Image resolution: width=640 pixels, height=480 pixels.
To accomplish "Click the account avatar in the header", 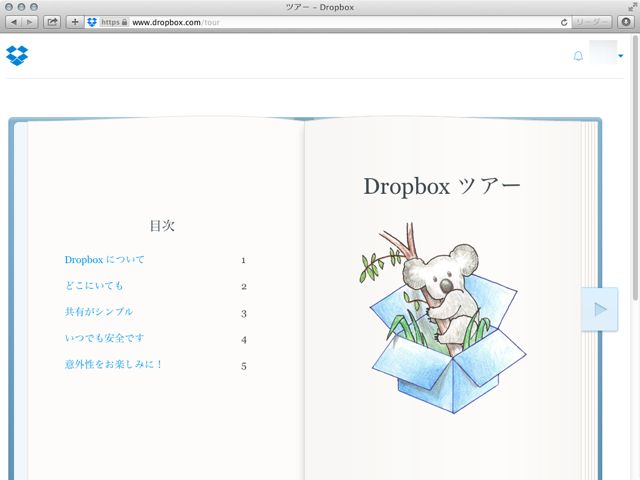I will 603,52.
